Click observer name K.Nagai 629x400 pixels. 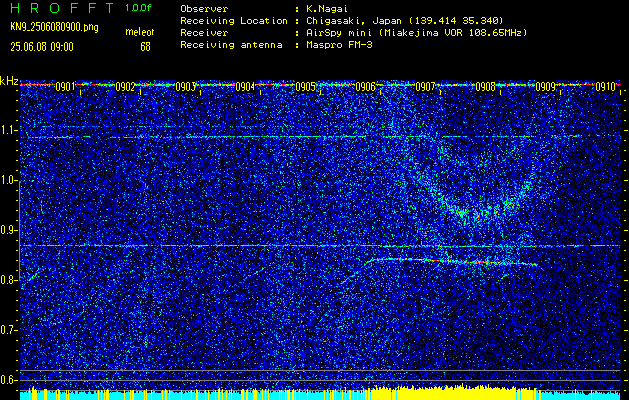[326, 8]
